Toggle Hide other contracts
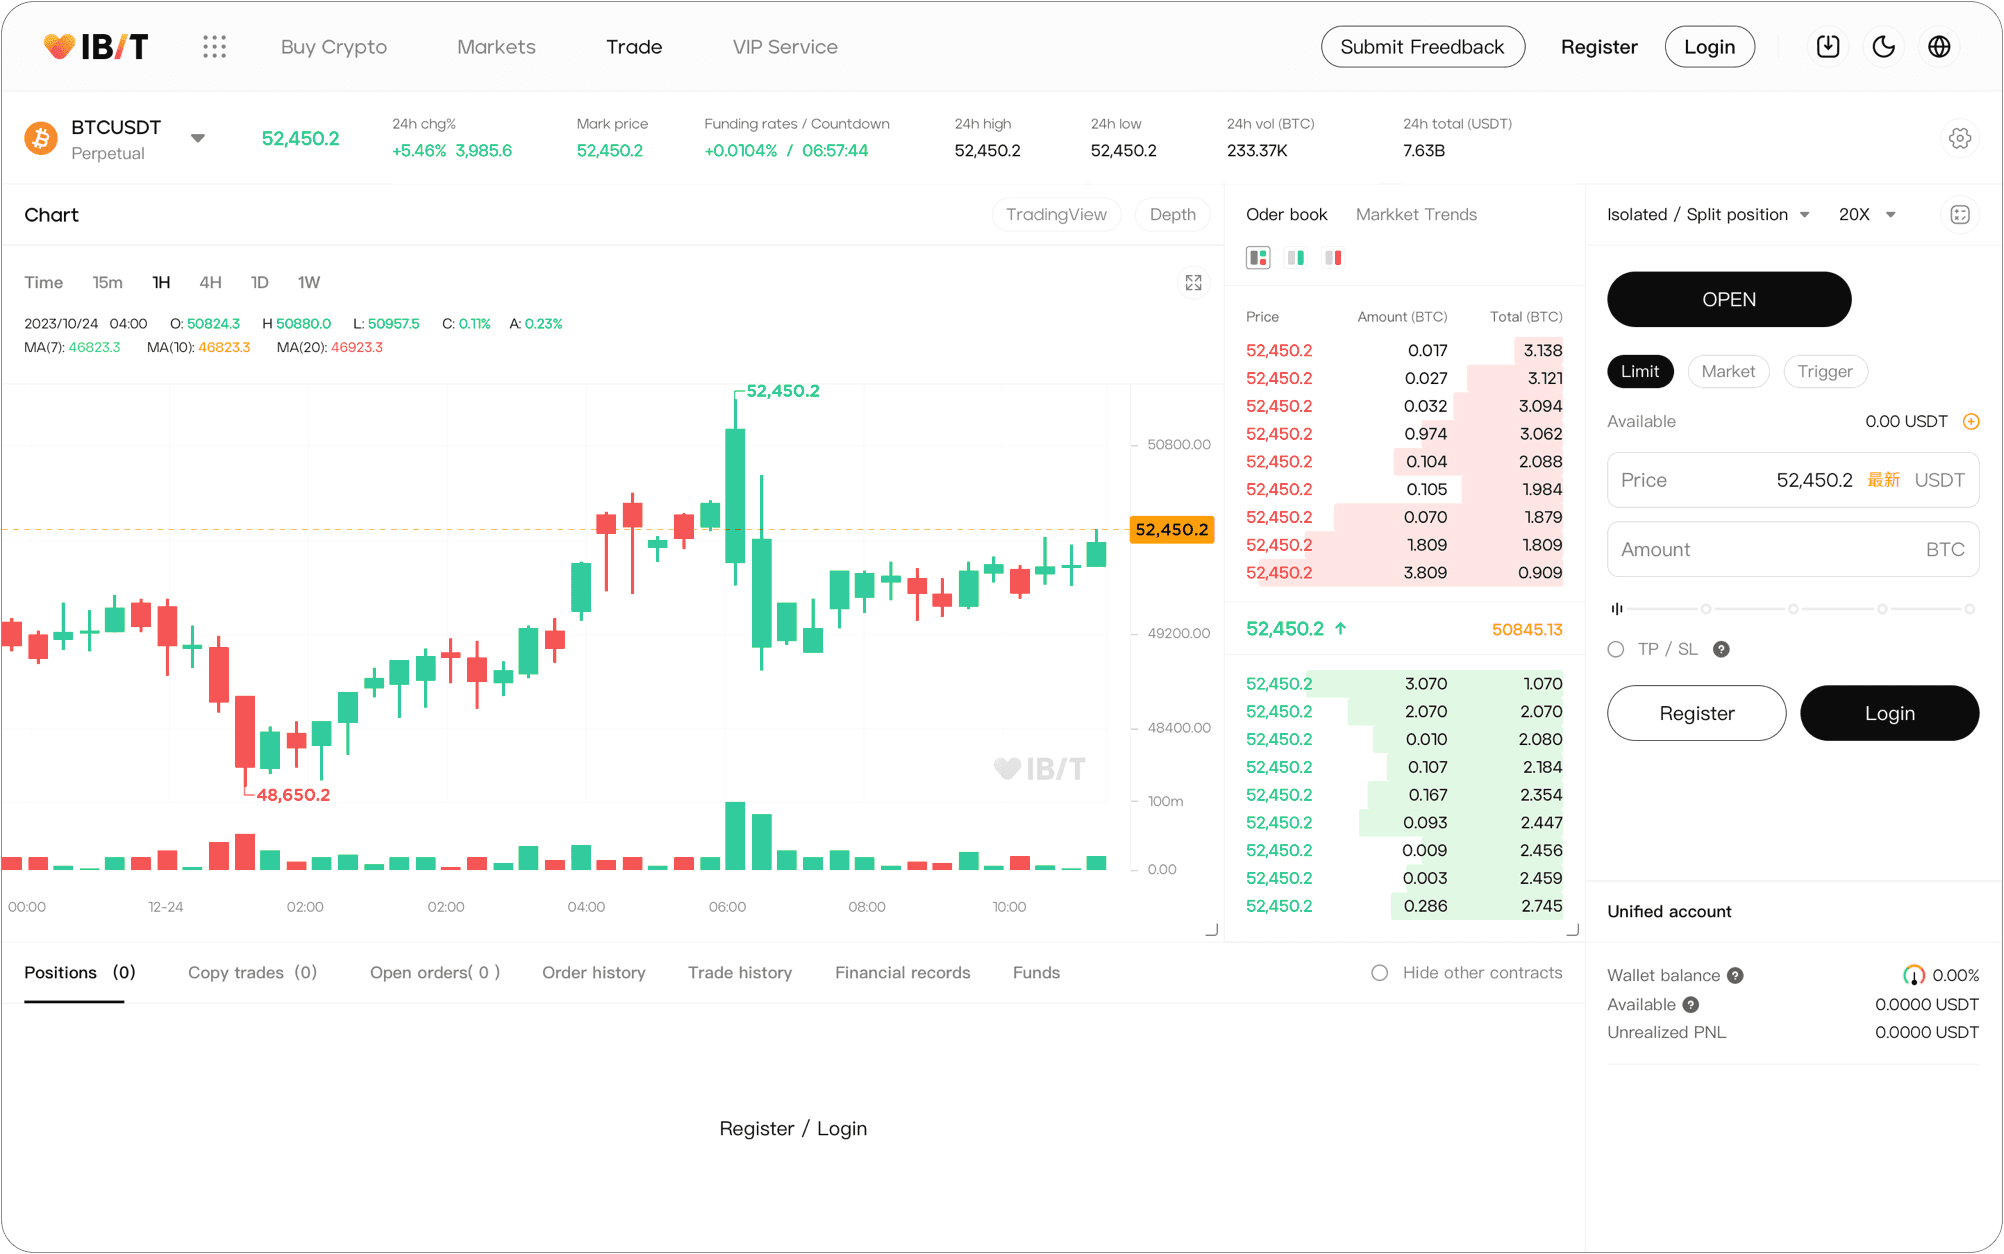The image size is (2004, 1254). [1379, 972]
